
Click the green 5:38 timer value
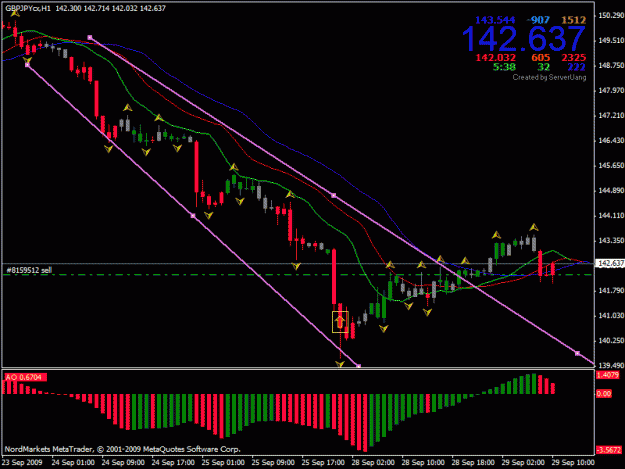[x=504, y=67]
